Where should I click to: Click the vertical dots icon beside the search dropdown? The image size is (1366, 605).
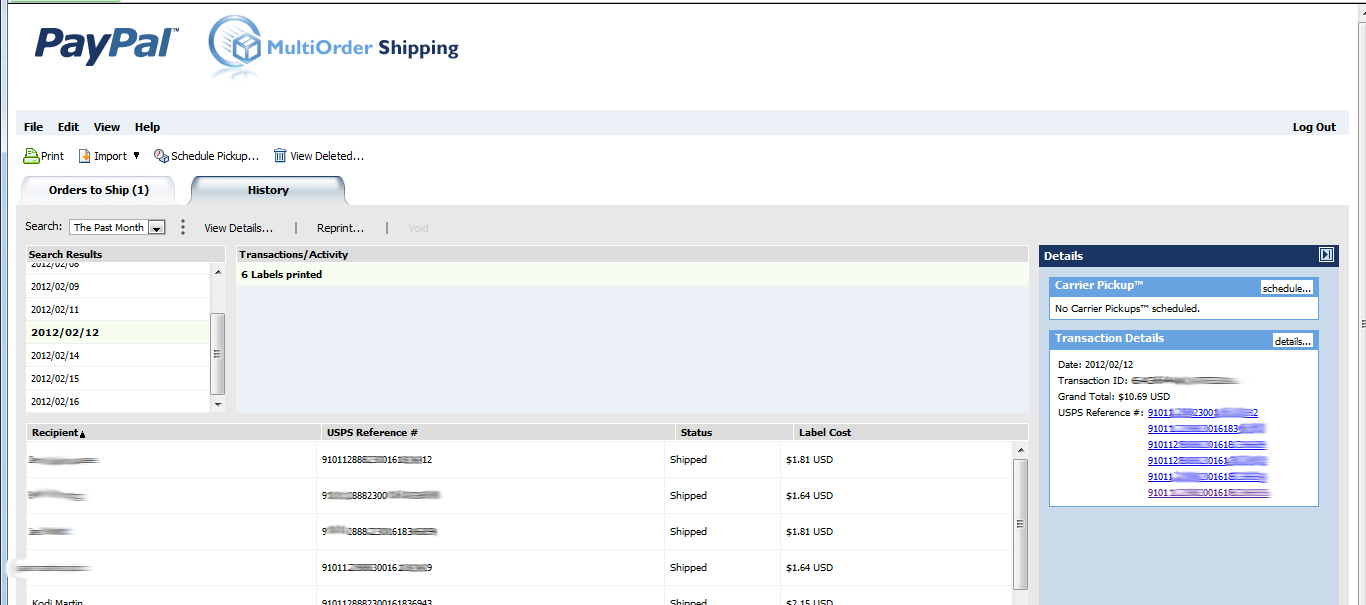tap(182, 227)
